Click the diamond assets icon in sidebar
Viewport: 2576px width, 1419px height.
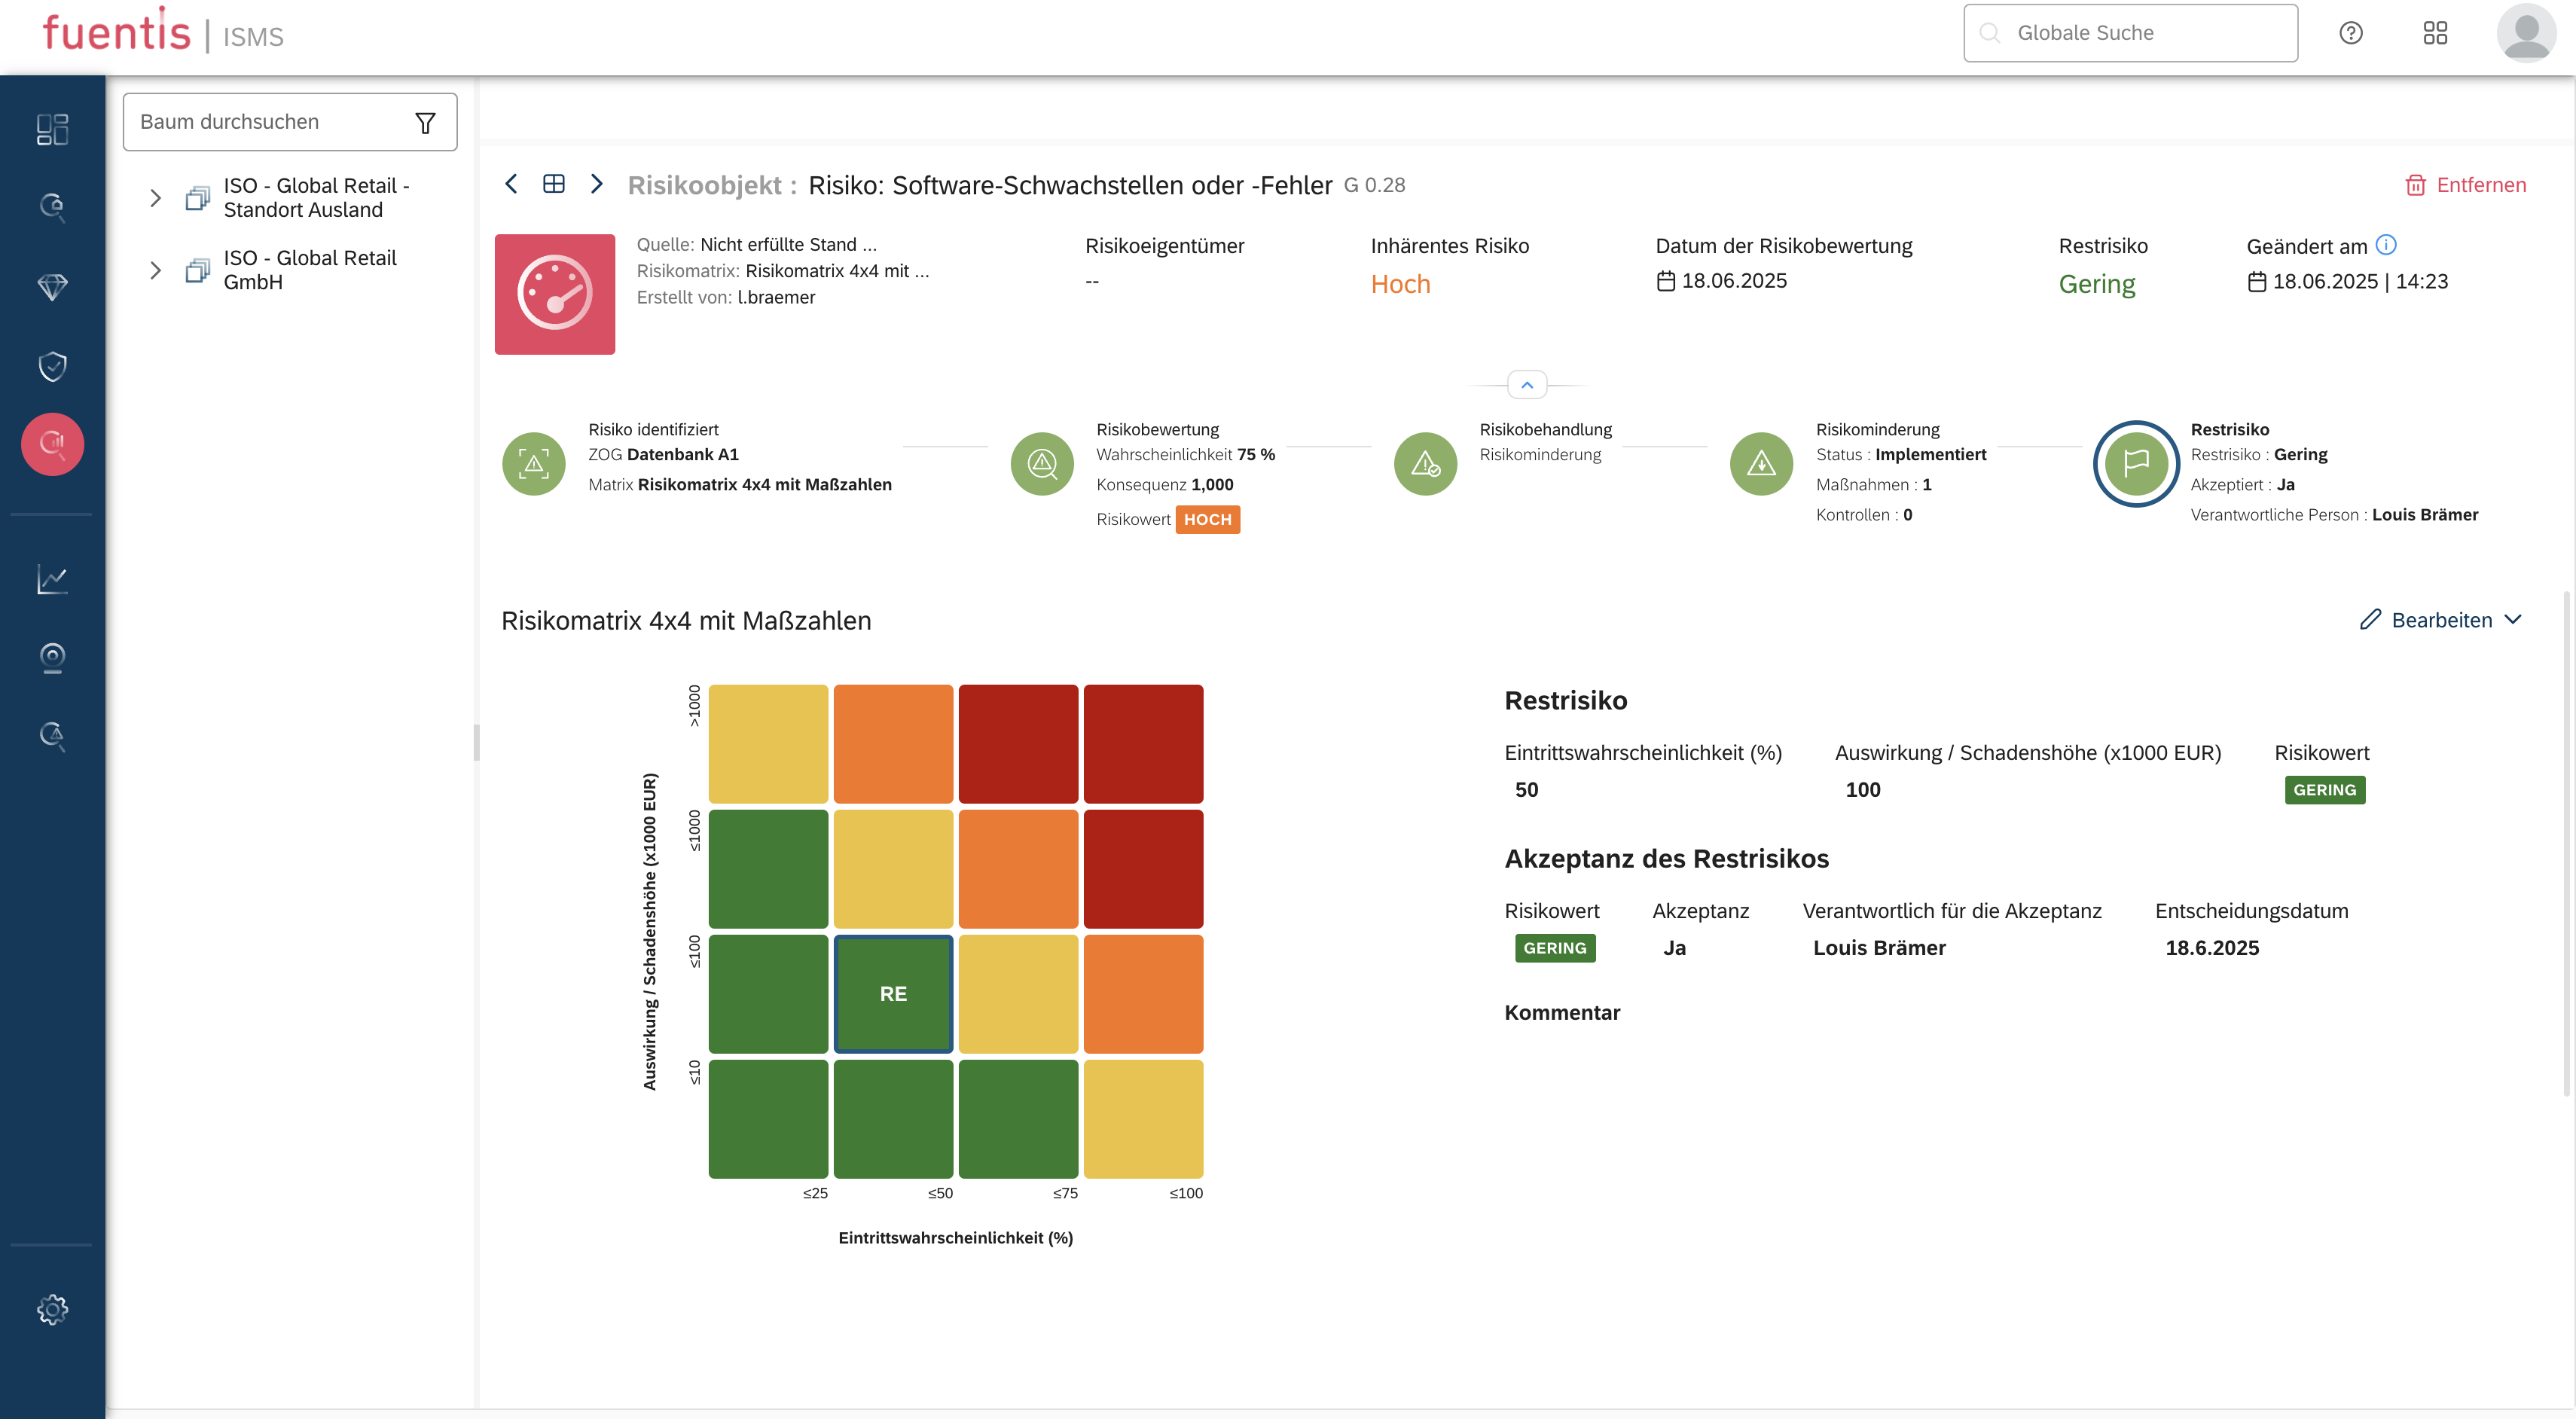tap(52, 287)
